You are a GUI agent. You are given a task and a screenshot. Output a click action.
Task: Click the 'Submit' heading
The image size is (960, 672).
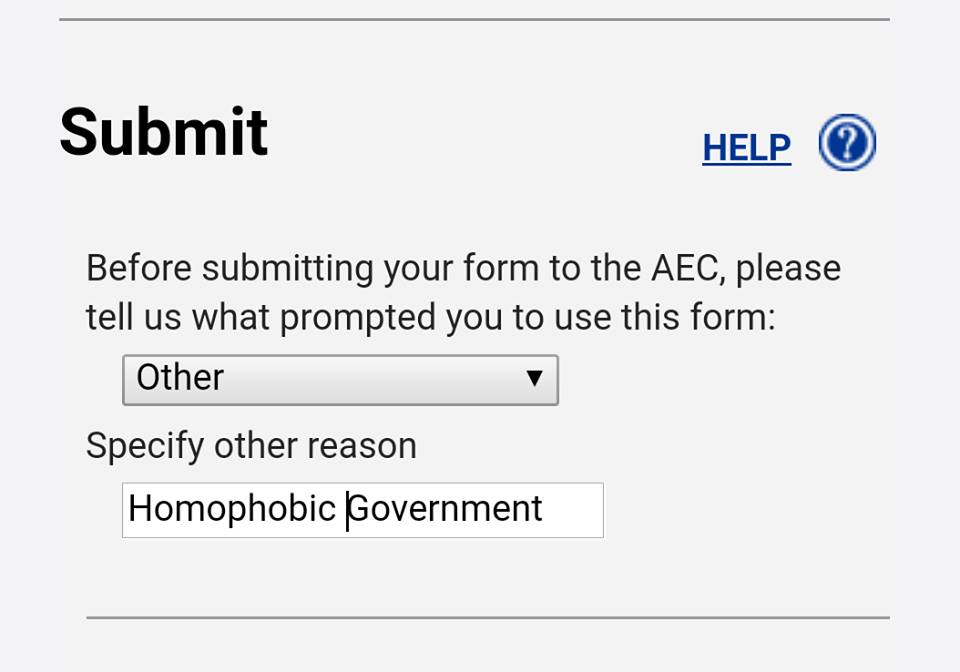coord(164,132)
